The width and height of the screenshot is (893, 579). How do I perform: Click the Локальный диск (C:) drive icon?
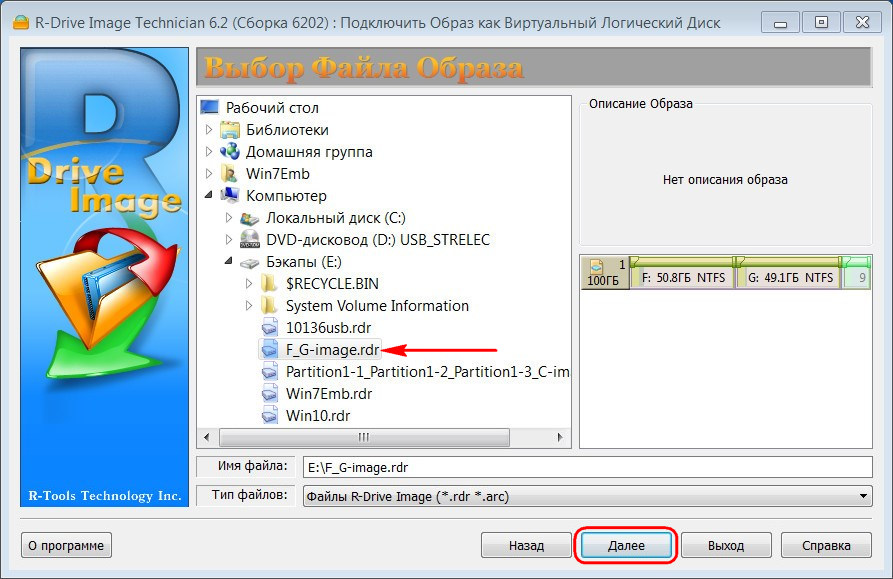[x=249, y=218]
